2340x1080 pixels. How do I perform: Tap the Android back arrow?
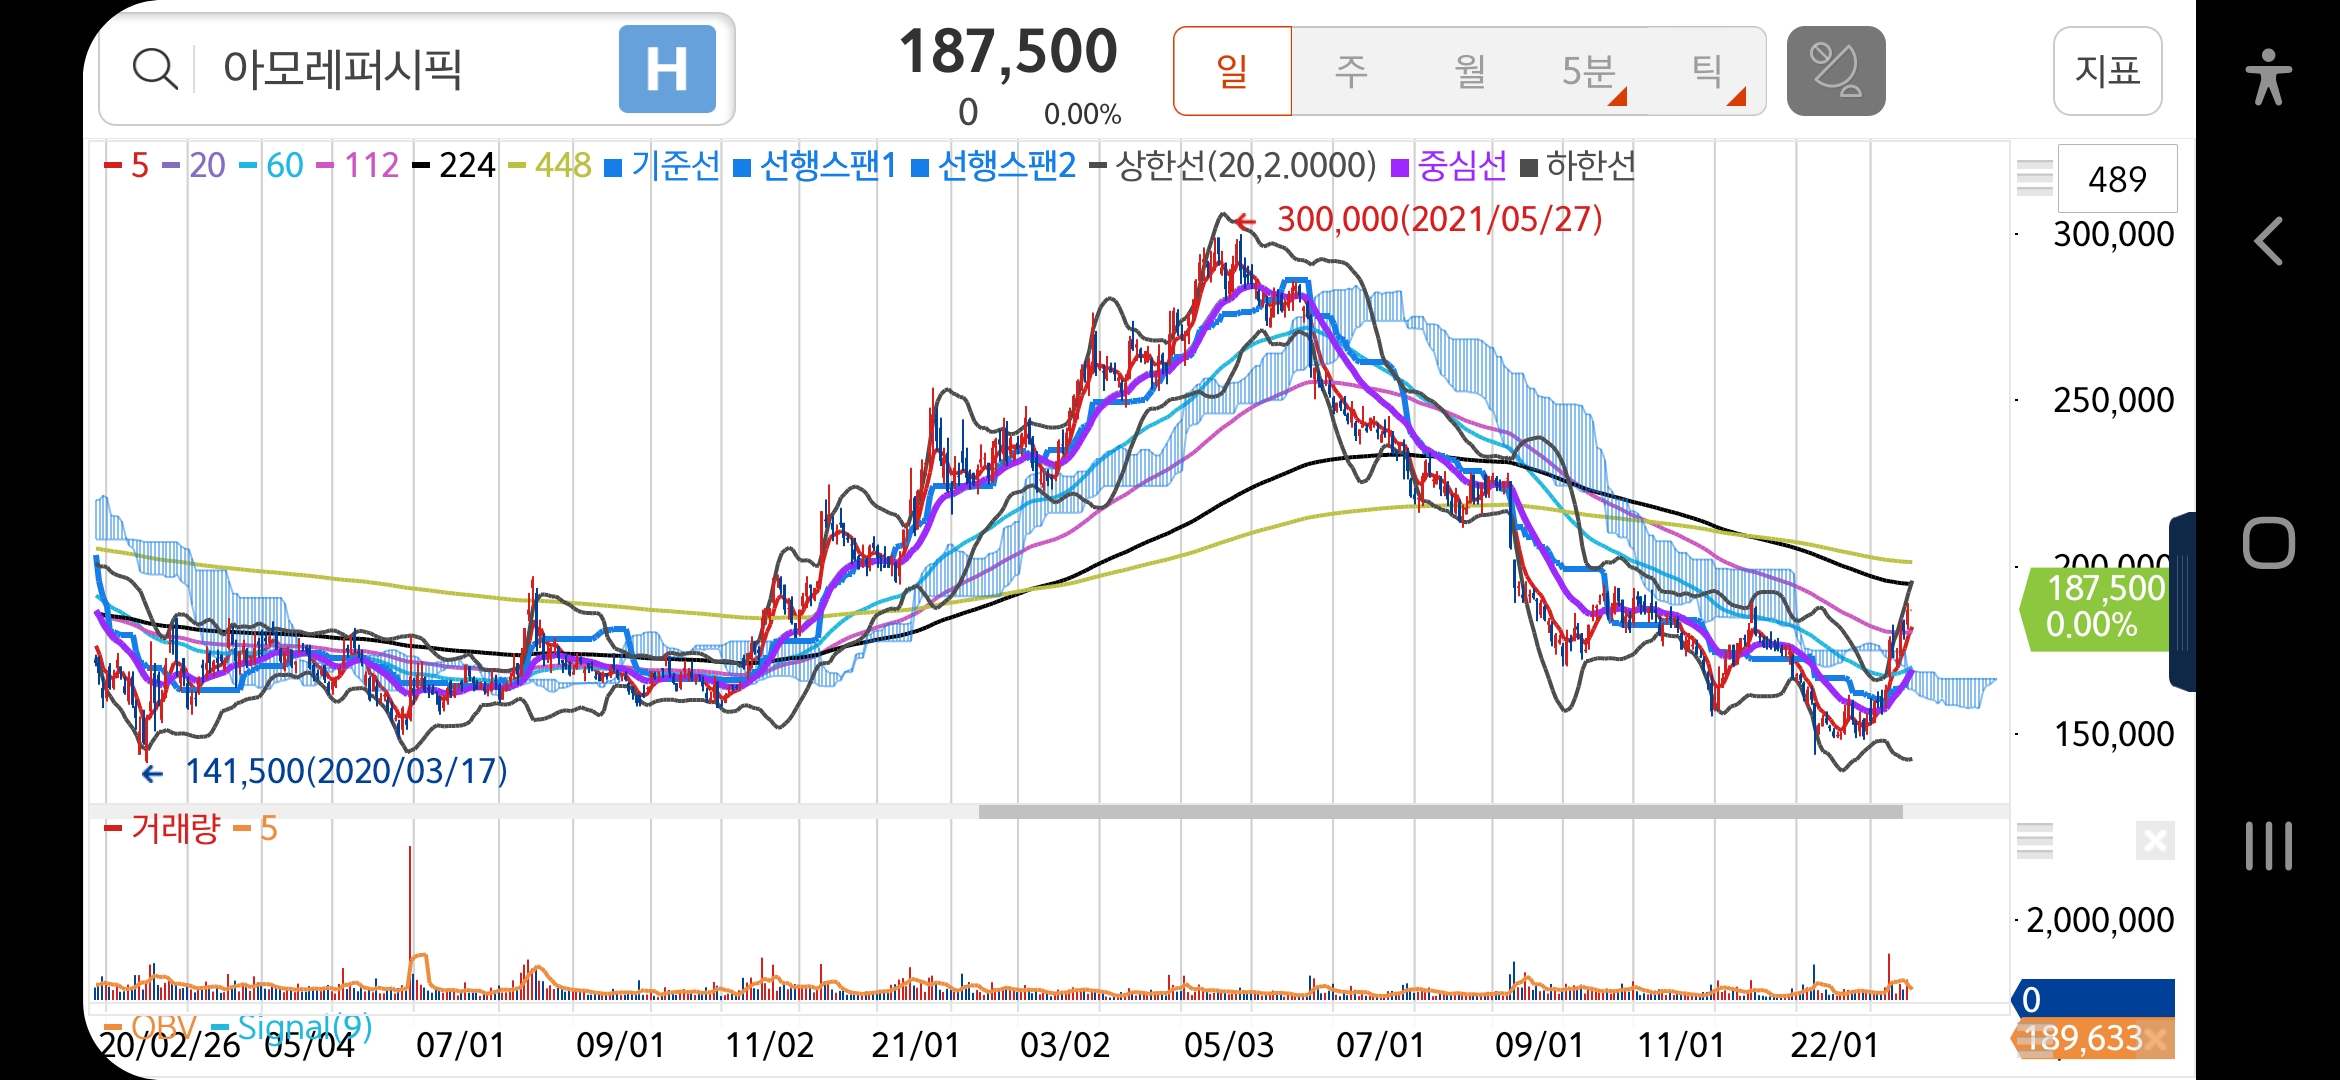pyautogui.click(x=2268, y=241)
